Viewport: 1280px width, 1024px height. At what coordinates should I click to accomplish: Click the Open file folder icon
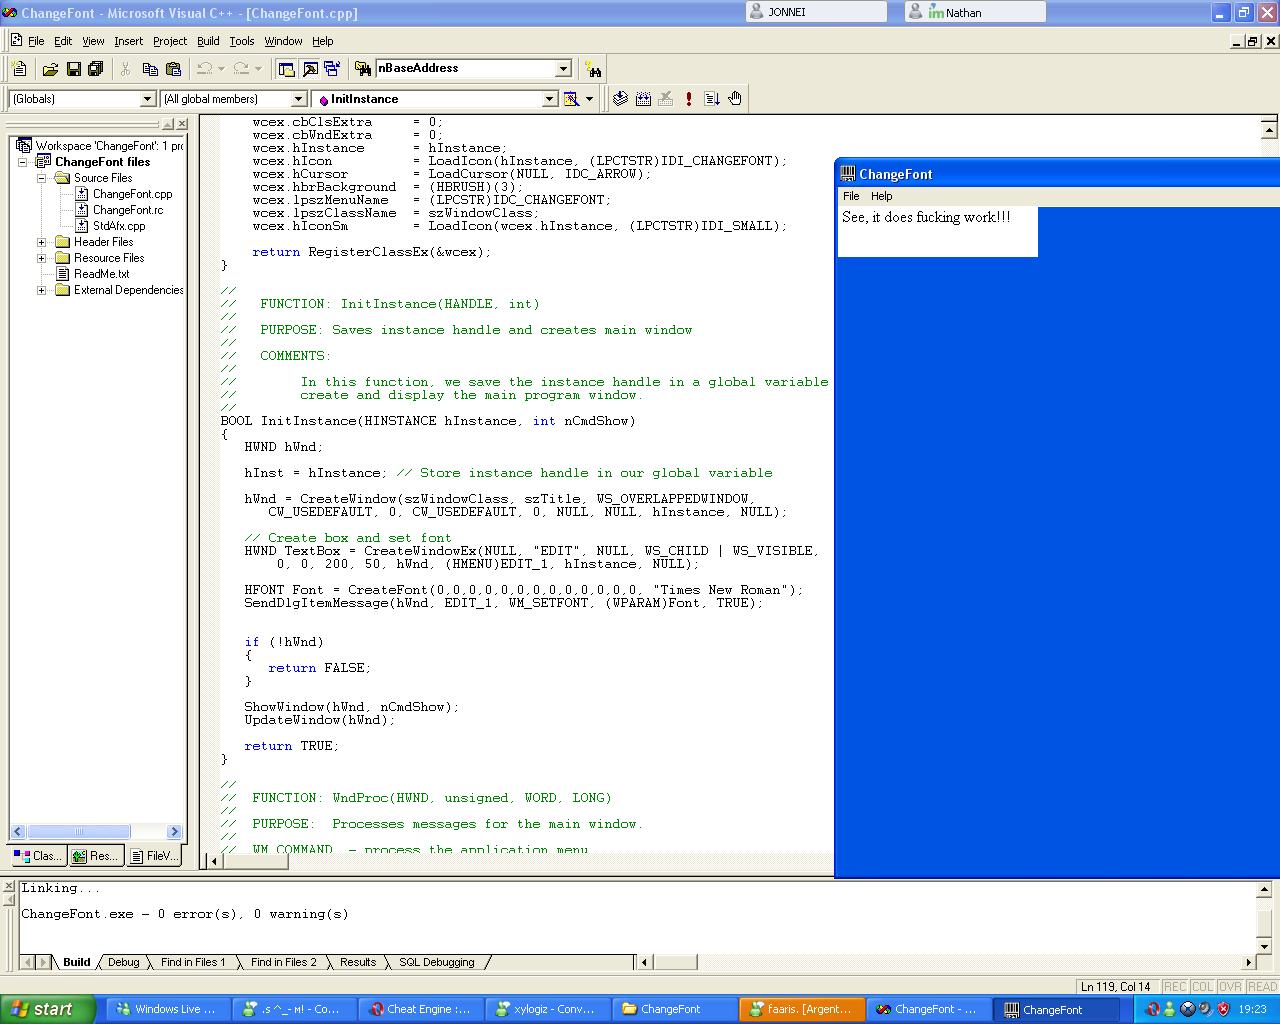click(49, 69)
